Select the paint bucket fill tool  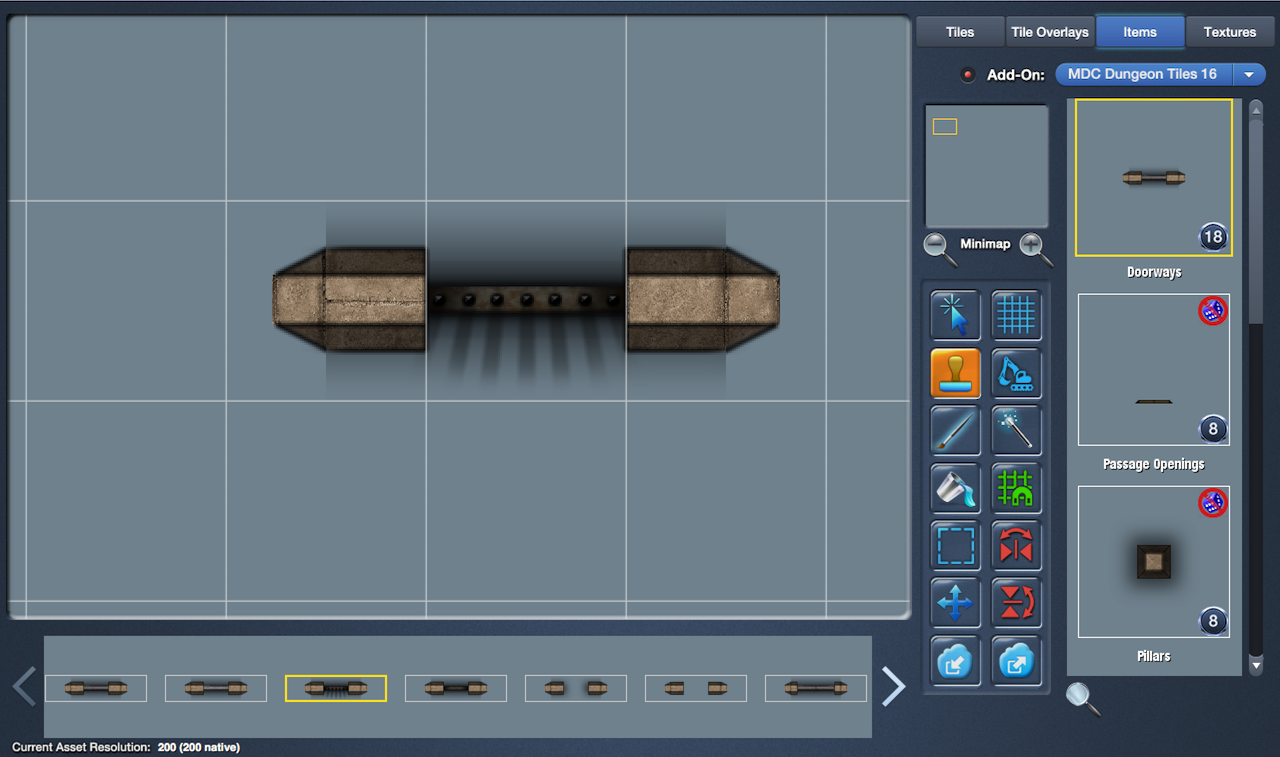point(955,488)
